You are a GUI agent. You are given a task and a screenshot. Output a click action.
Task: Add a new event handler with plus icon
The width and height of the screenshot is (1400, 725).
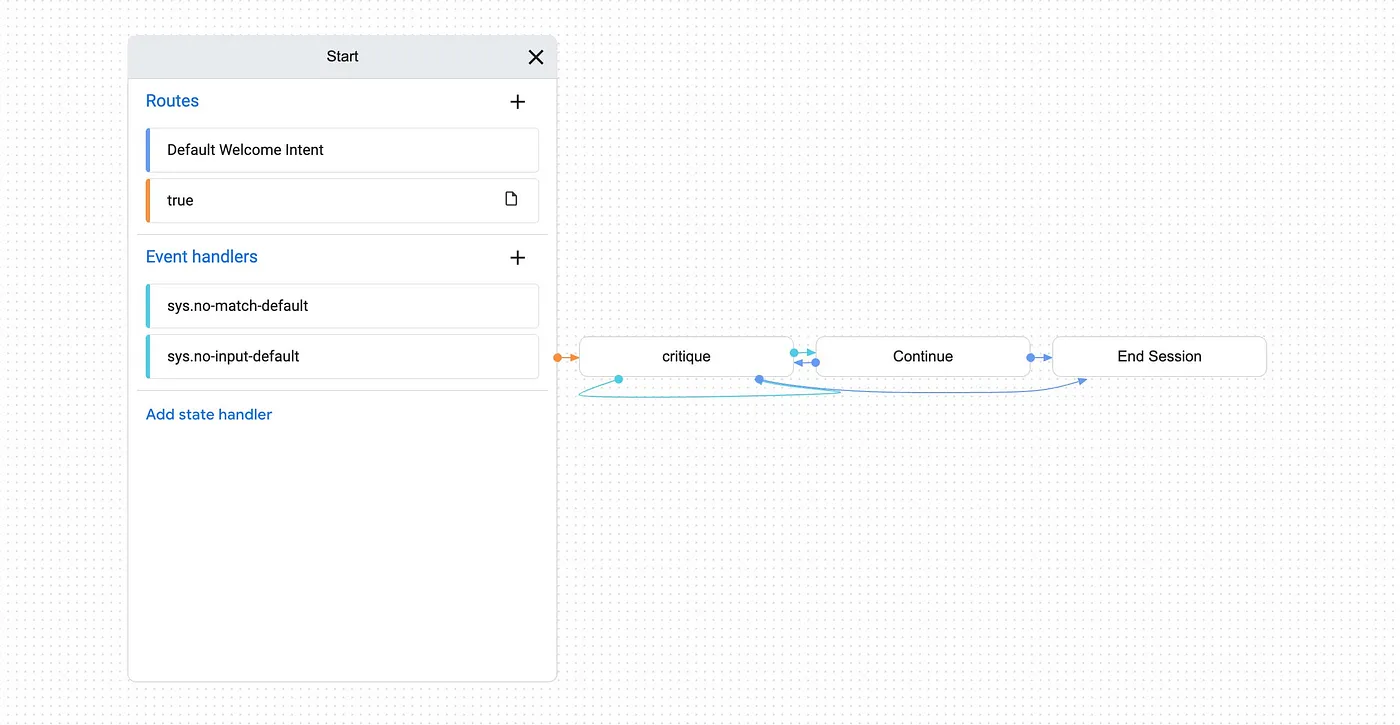(x=517, y=257)
